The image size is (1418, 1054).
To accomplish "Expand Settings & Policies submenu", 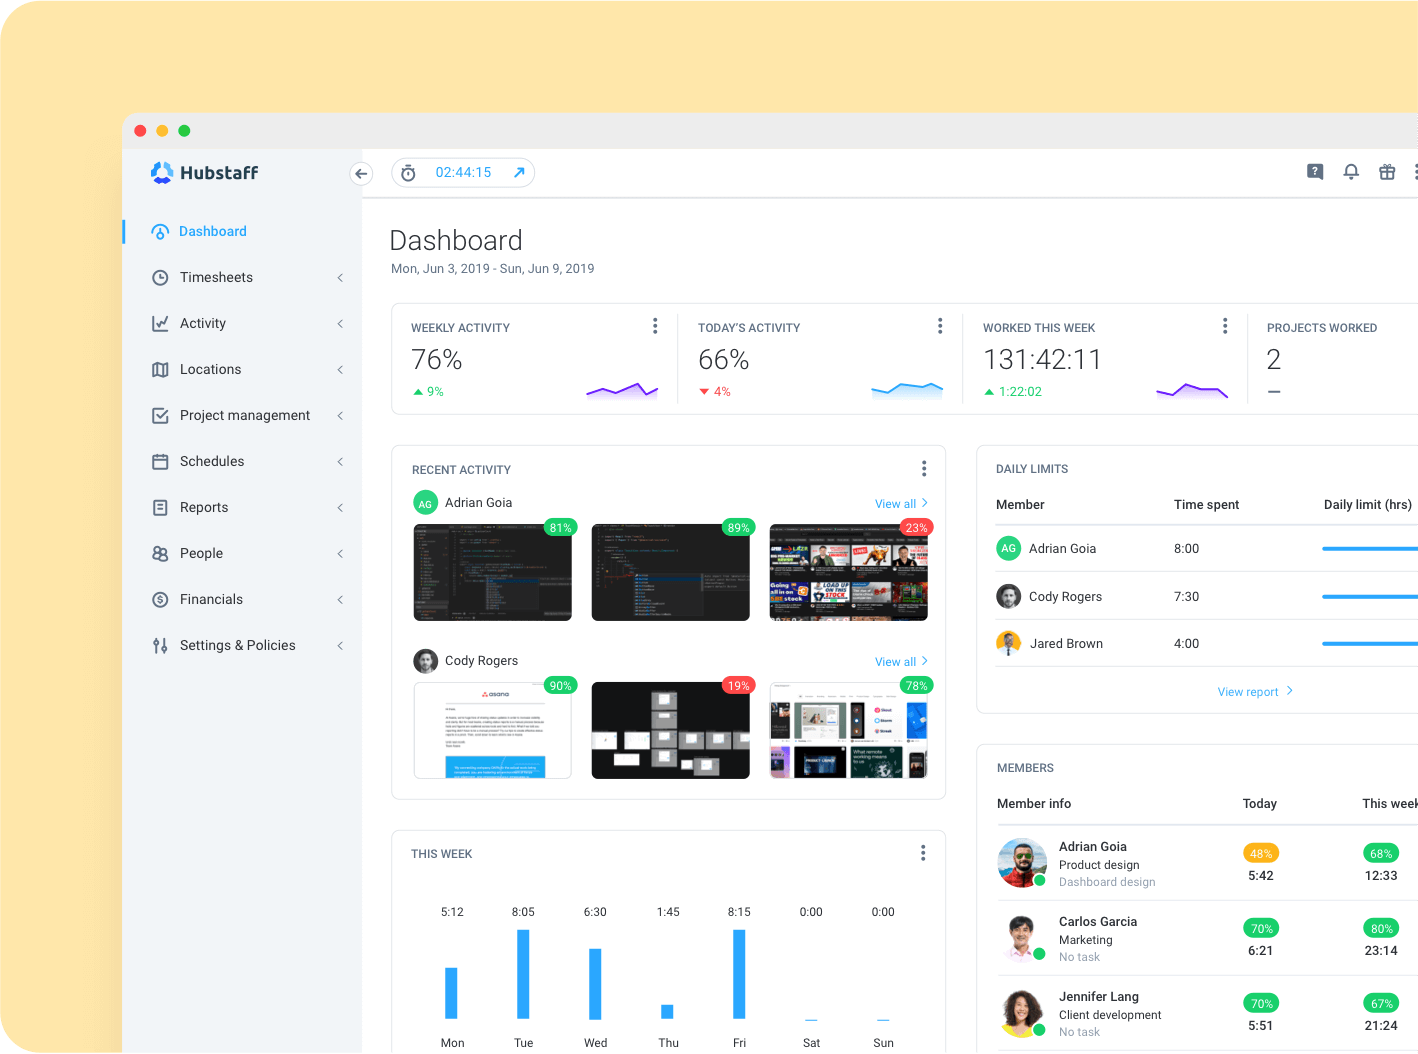I will [340, 646].
